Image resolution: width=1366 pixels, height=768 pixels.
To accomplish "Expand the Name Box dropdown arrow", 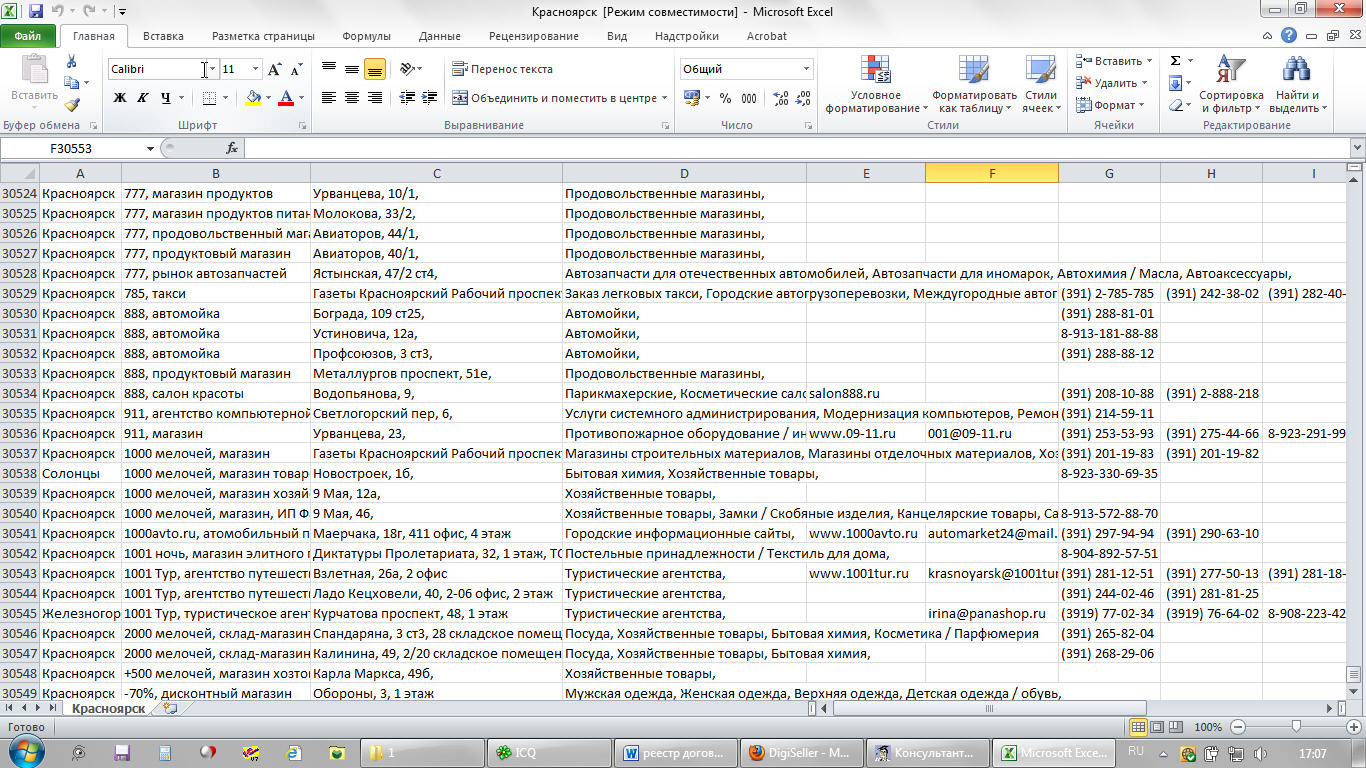I will coord(150,148).
